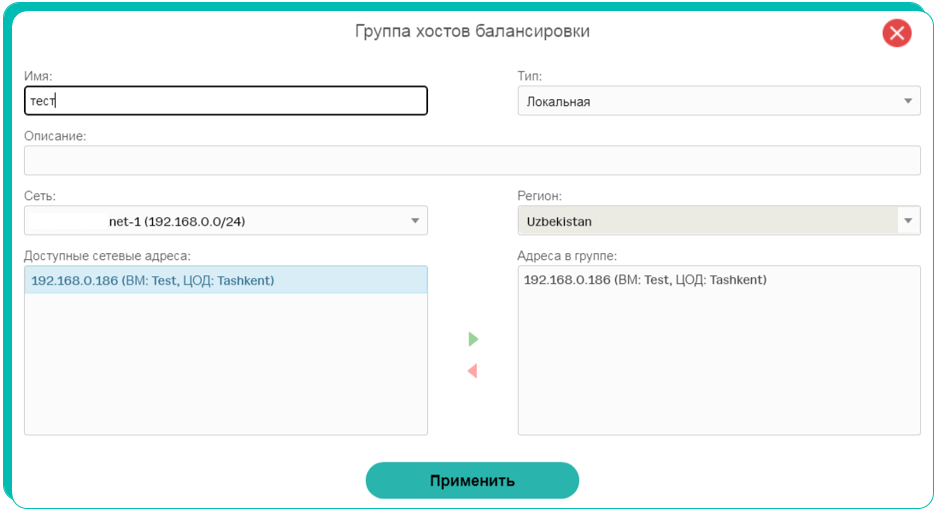Screen dimensions: 939x514
Task: Click the Тип dropdown arrow
Action: click(x=908, y=101)
